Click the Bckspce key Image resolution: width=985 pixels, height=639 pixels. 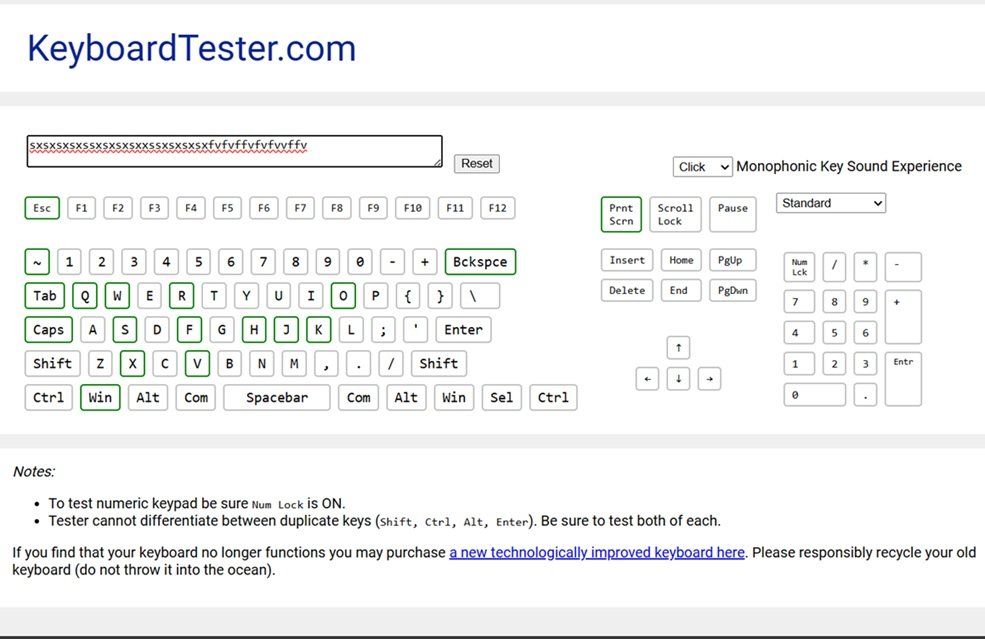480,263
